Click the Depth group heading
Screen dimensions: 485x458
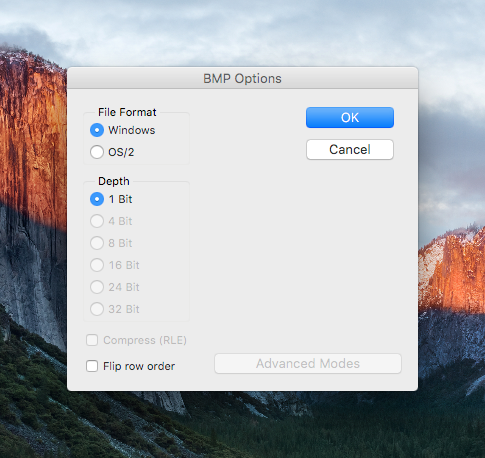pyautogui.click(x=114, y=181)
